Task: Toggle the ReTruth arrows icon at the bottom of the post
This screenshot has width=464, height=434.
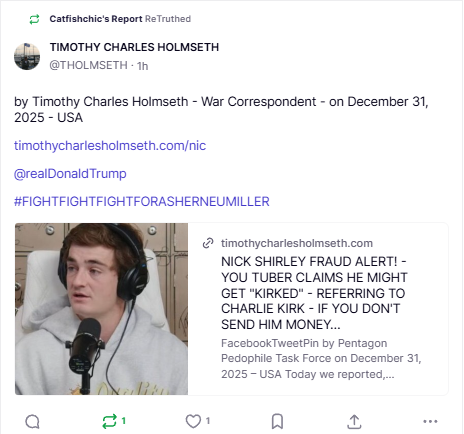Action: tap(109, 421)
